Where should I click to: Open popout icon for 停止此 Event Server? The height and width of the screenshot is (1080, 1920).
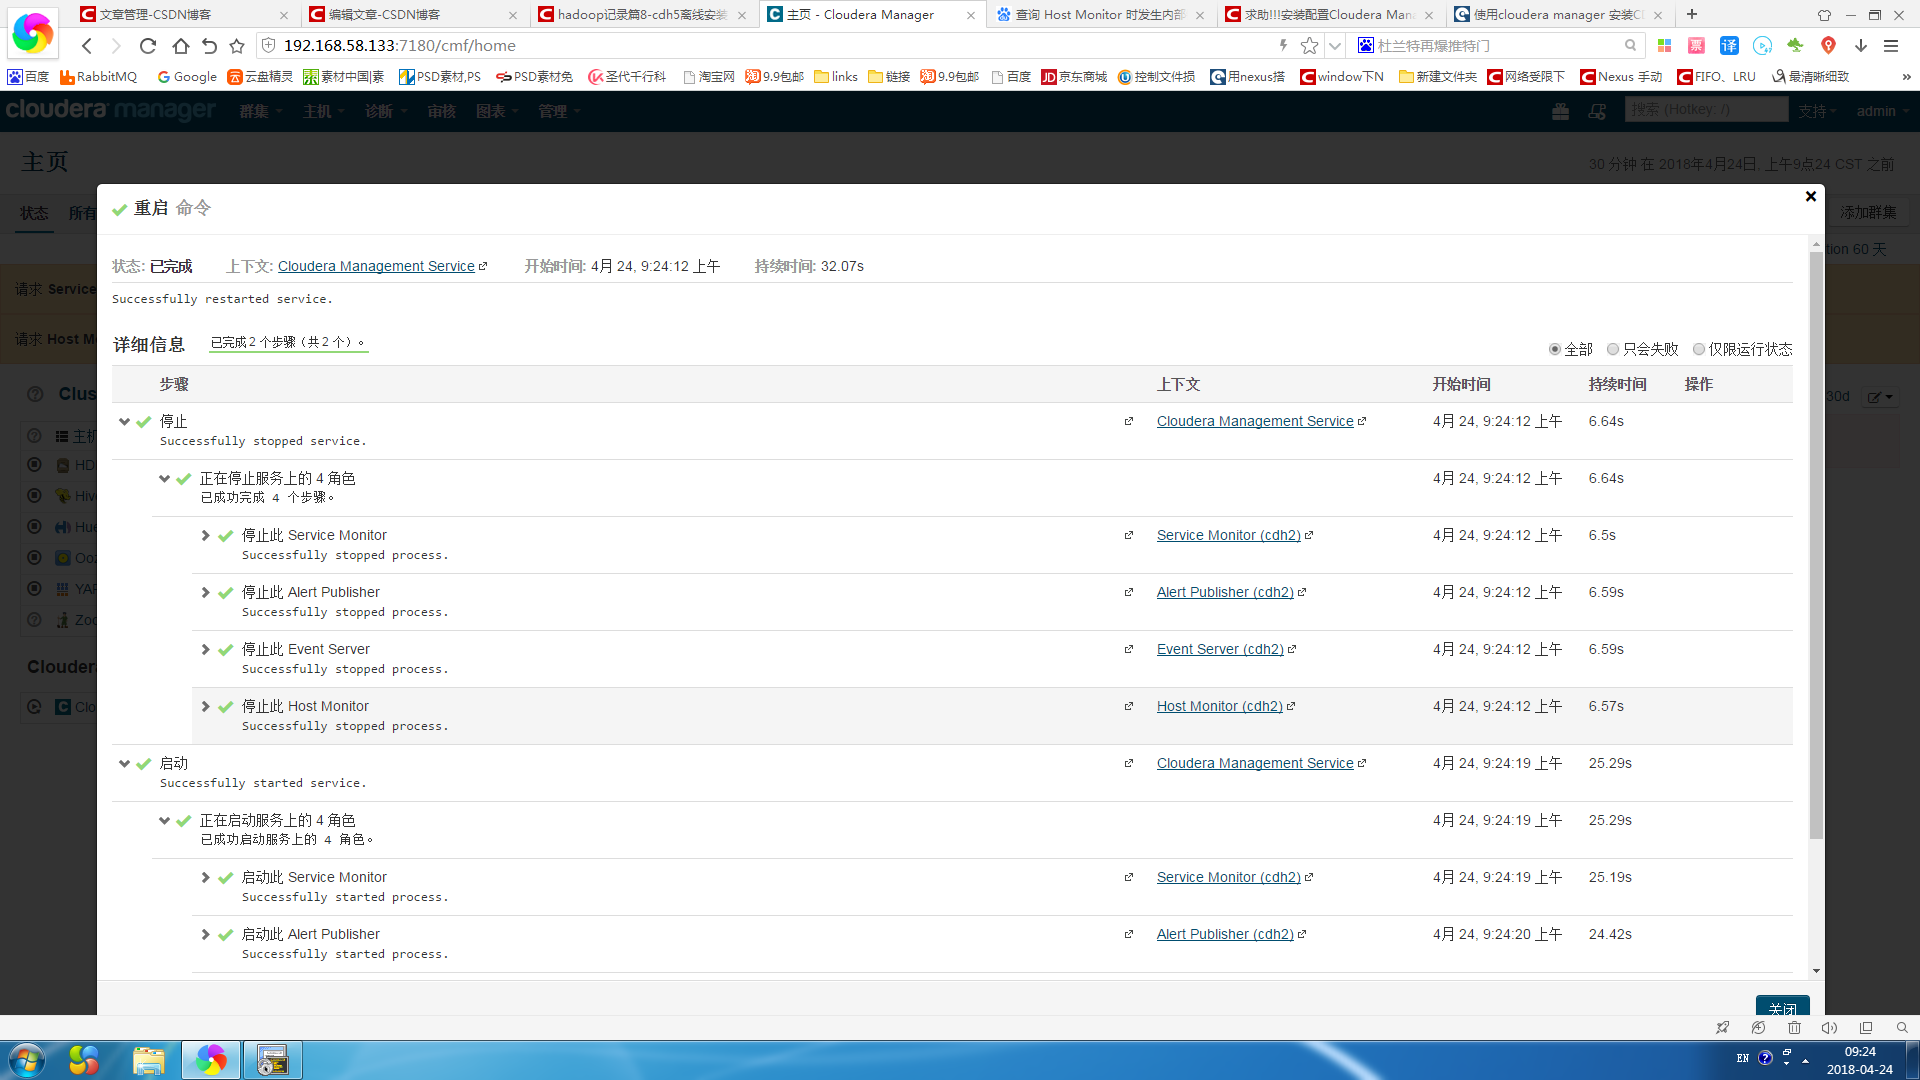1129,650
